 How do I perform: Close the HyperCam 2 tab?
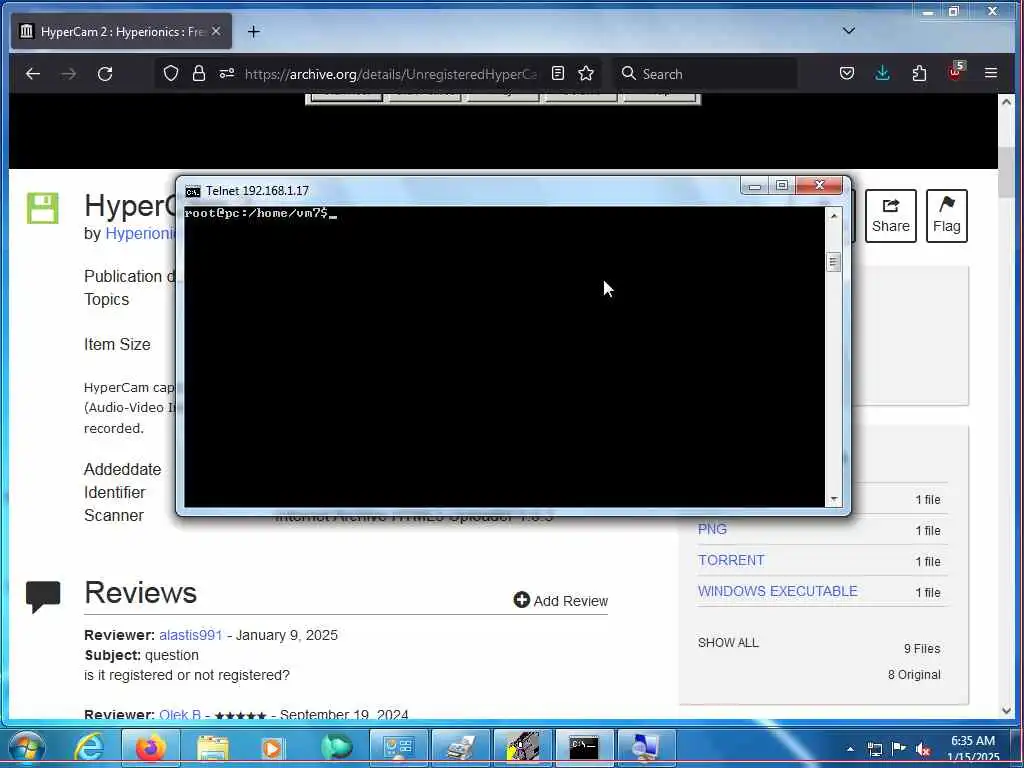click(x=216, y=31)
